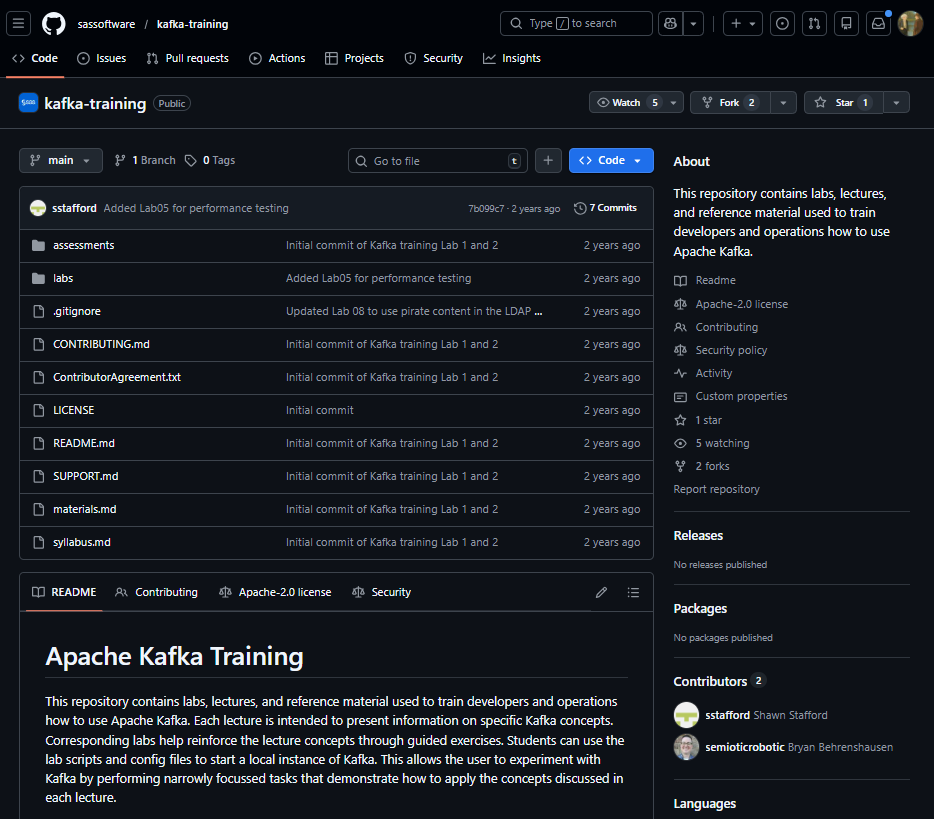Open the pull requests icon in header
Viewport: 934px width, 819px height.
pos(814,24)
